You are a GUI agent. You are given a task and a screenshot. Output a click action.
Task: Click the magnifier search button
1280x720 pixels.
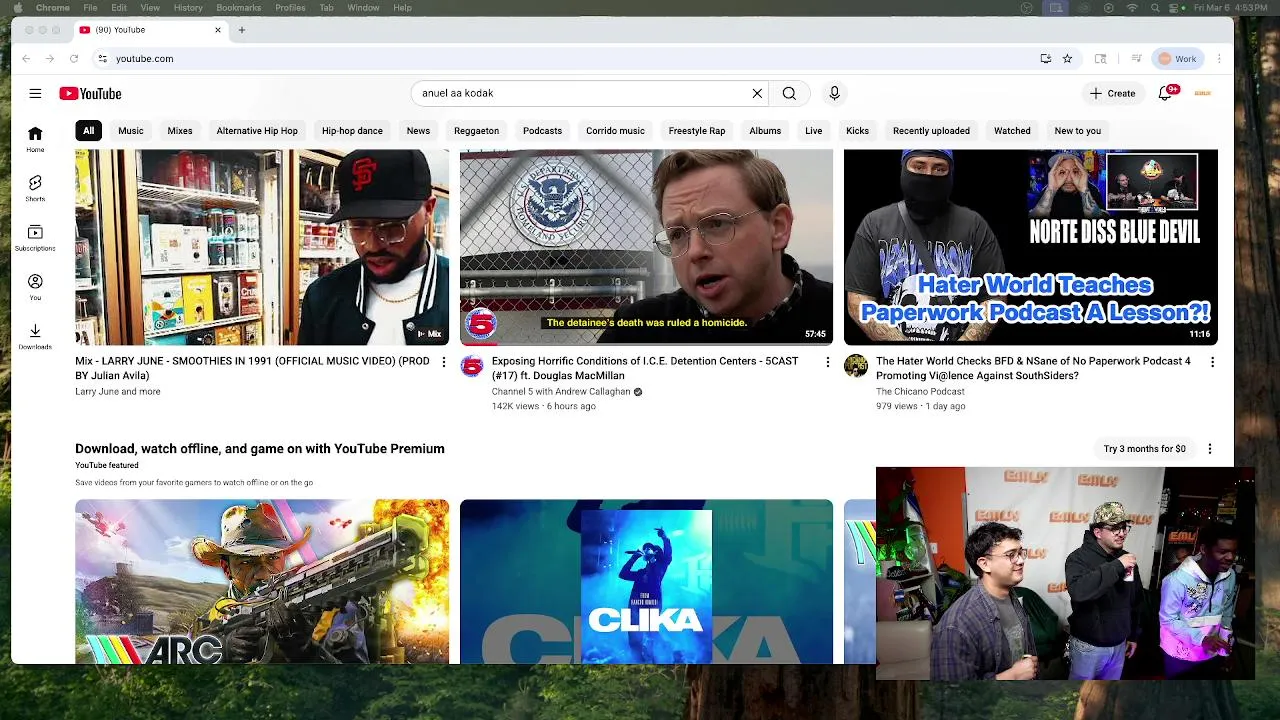(x=789, y=93)
